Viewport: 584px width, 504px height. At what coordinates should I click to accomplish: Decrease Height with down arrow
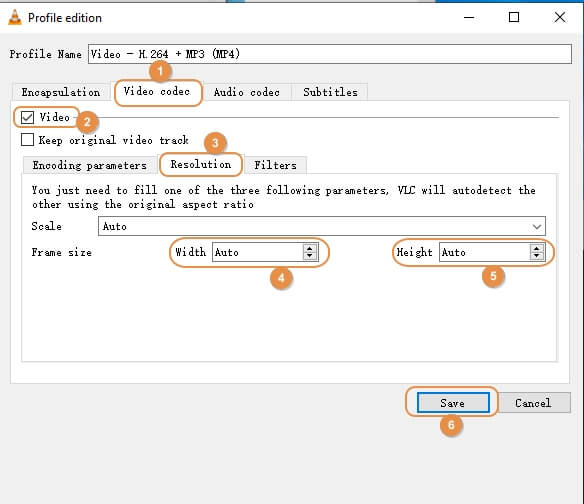tap(536, 256)
